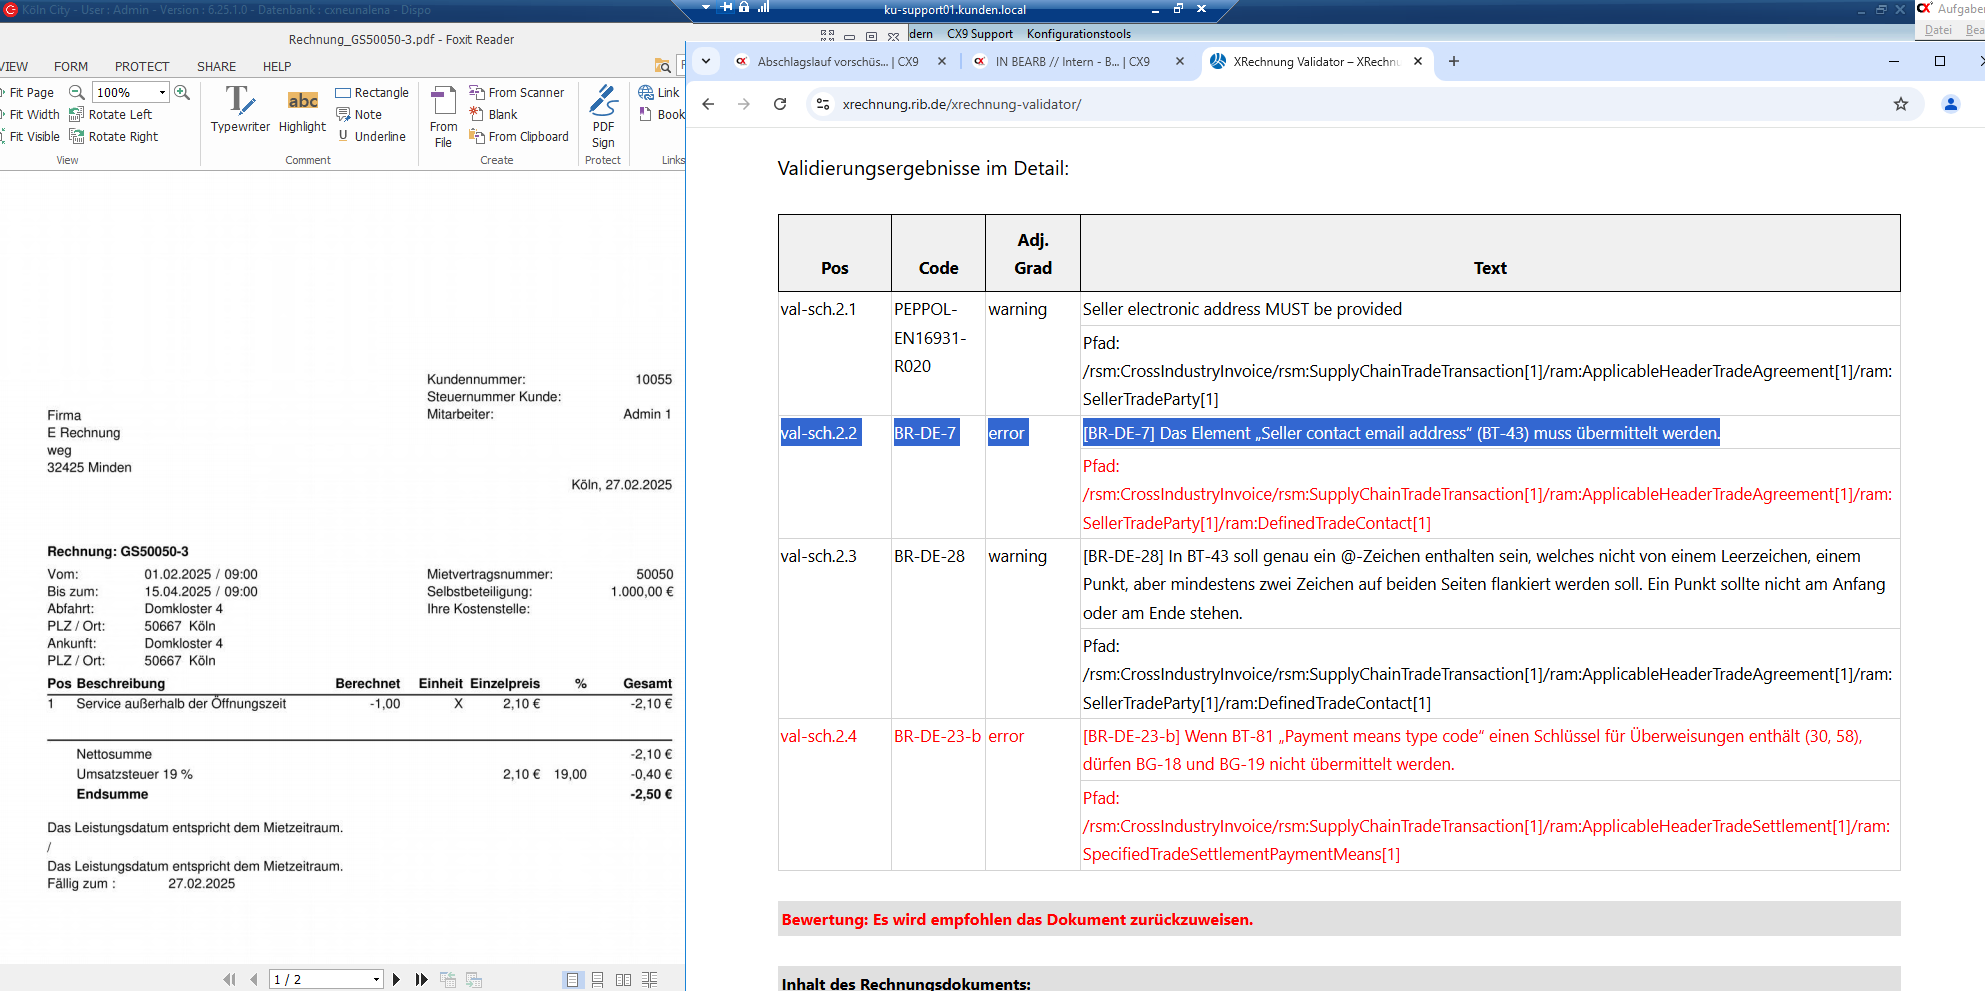
Task: Create a PDF From File
Action: click(443, 115)
